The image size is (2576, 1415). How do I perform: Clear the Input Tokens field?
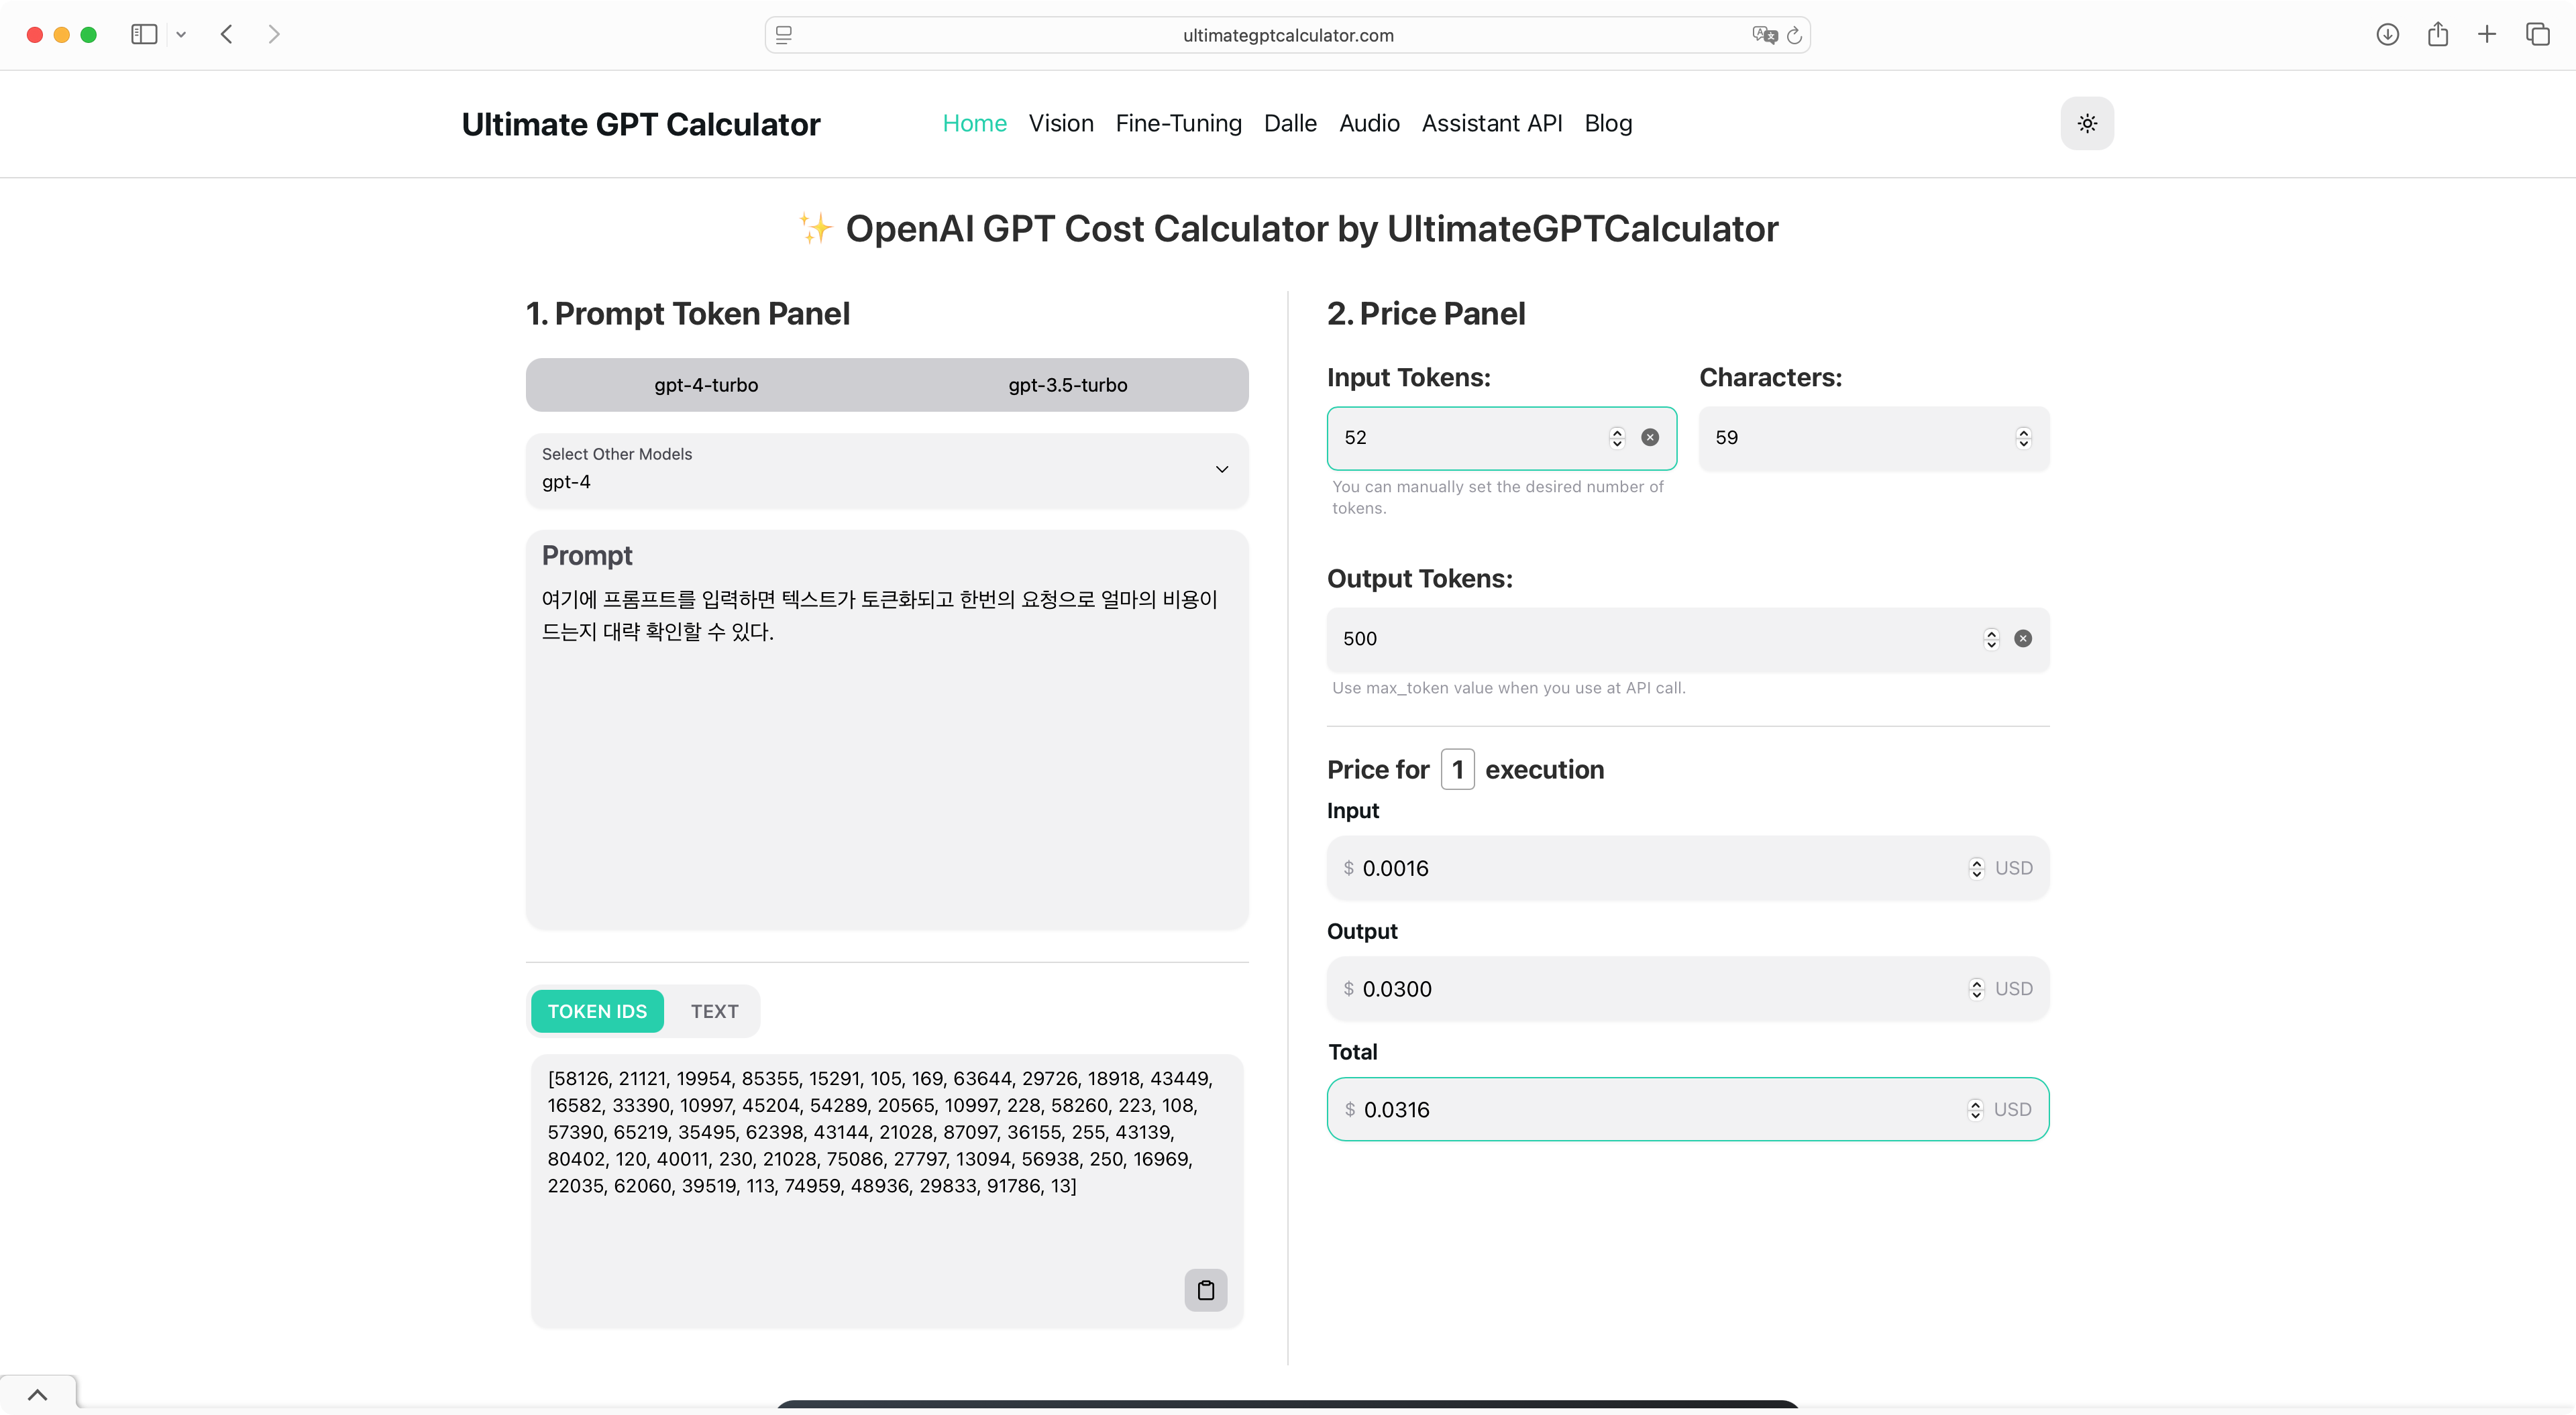1649,437
